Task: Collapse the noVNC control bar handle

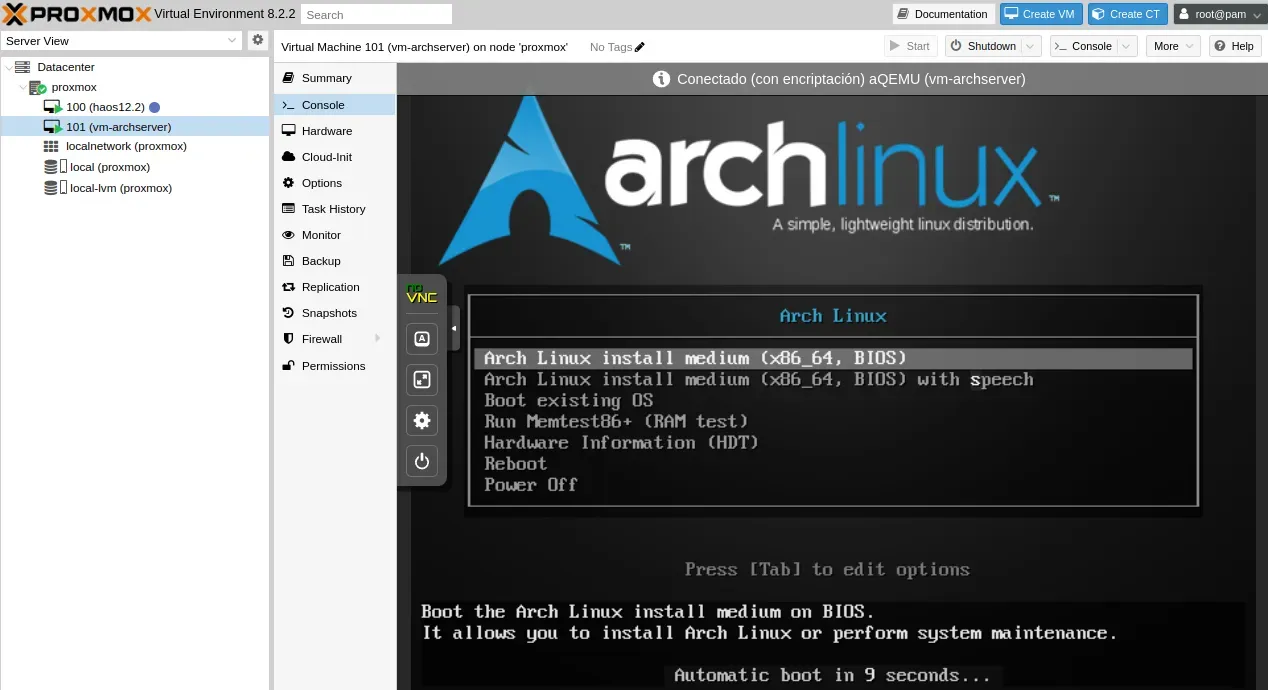Action: (x=454, y=328)
